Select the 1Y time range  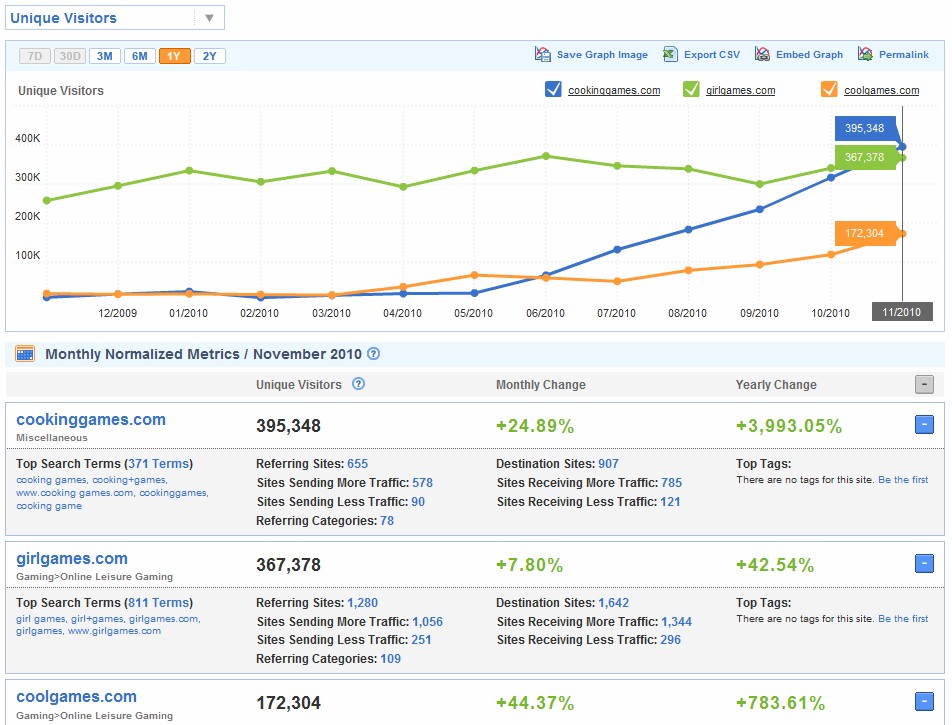[175, 56]
